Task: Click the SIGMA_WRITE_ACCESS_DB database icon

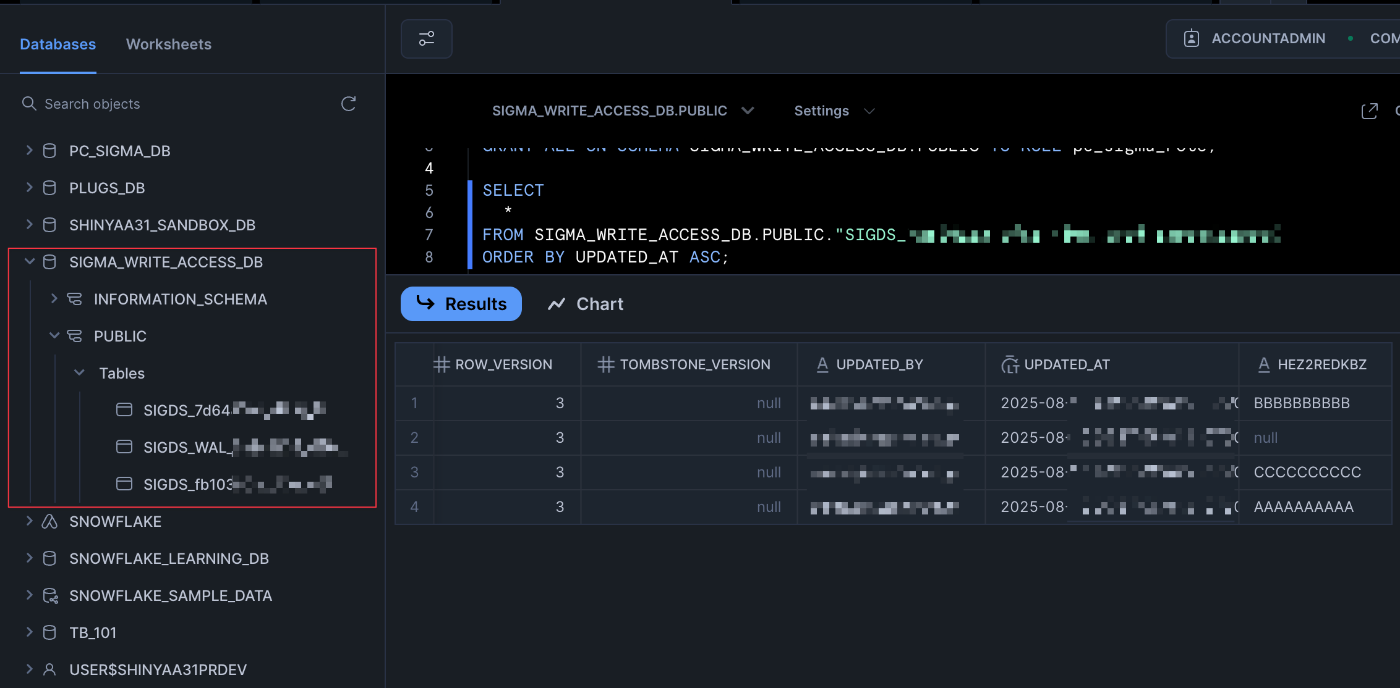Action: [x=49, y=262]
